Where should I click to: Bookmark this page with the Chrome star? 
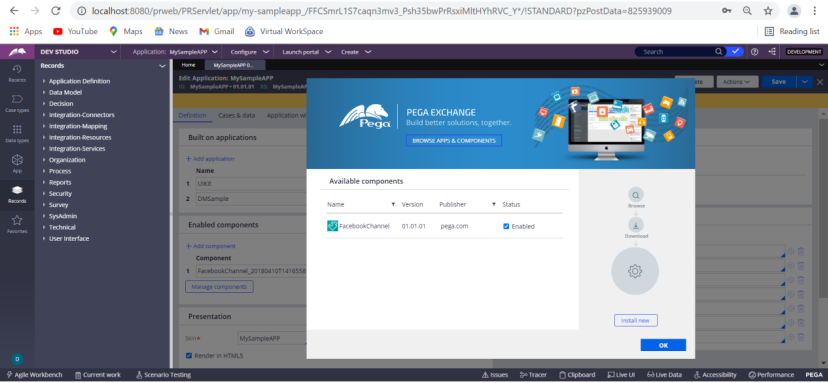[768, 11]
